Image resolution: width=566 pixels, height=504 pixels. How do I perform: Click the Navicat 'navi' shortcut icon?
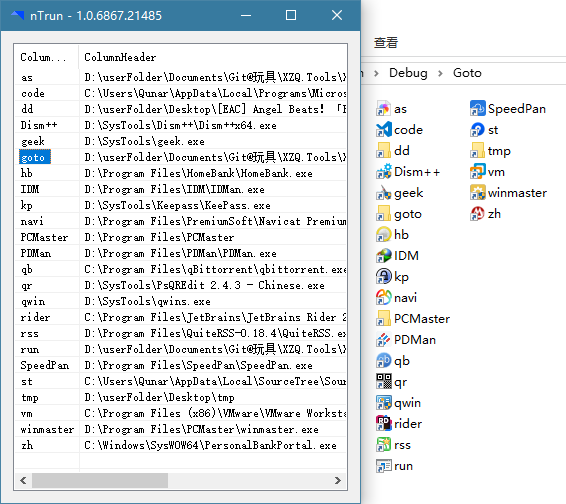coord(383,297)
